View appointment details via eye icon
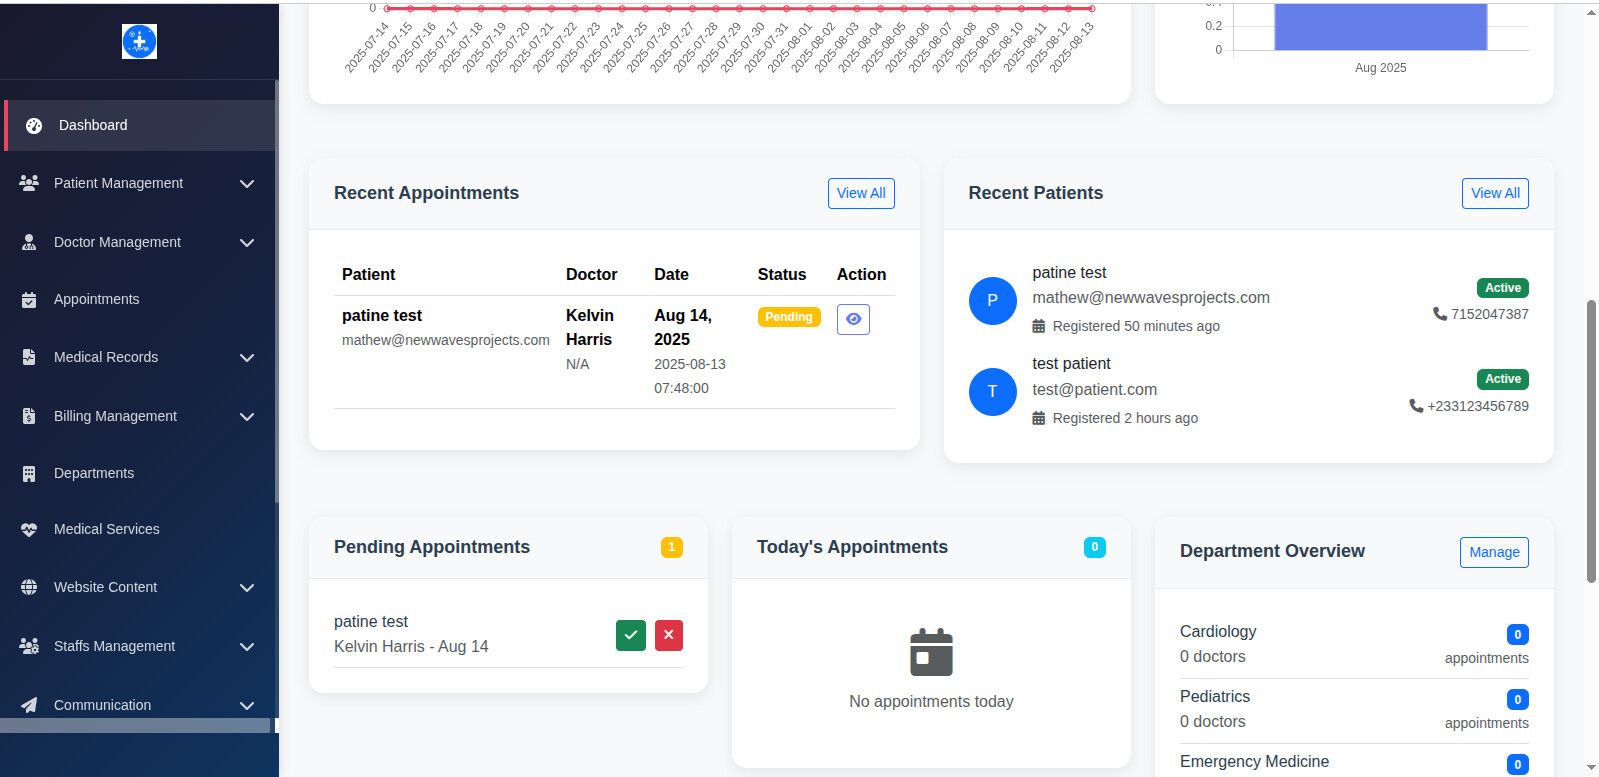The image size is (1599, 777). [x=853, y=319]
